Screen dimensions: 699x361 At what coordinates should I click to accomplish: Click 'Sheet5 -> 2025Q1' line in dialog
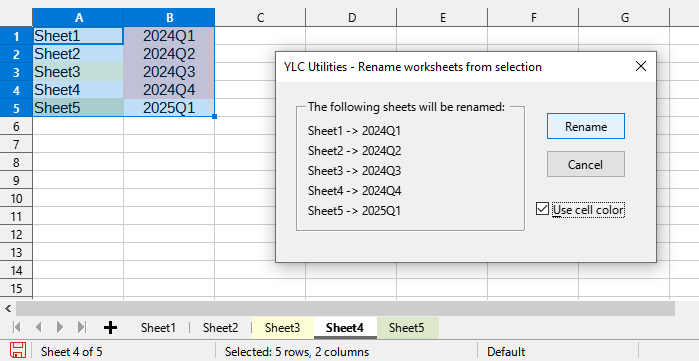click(354, 210)
